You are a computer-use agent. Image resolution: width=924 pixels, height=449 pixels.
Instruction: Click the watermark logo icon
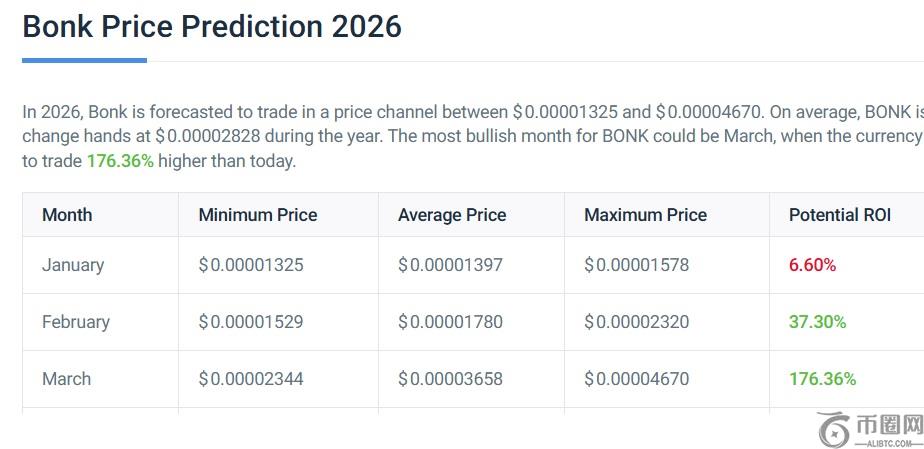pyautogui.click(x=834, y=429)
